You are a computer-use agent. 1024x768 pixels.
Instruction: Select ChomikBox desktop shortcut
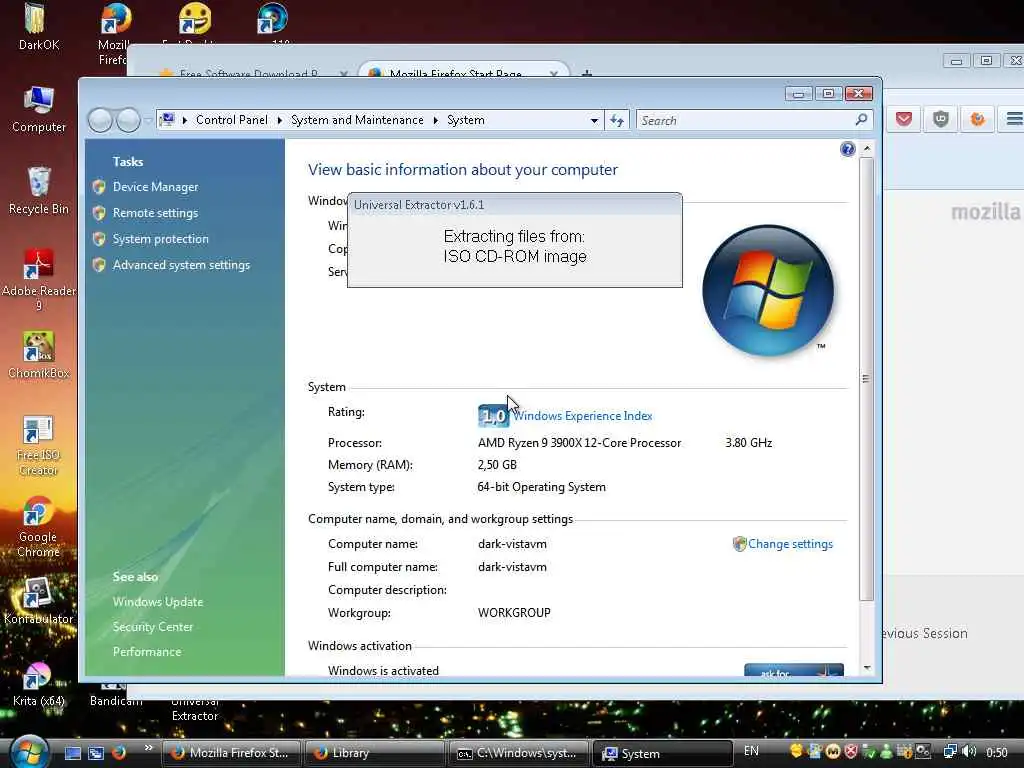pyautogui.click(x=39, y=355)
